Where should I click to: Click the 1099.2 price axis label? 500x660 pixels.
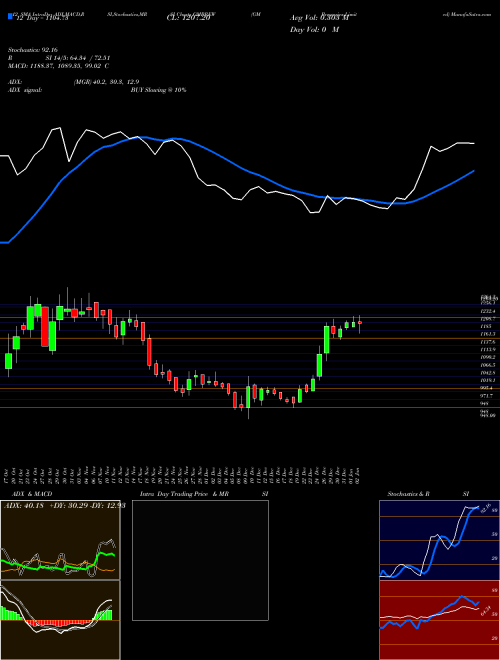point(487,357)
